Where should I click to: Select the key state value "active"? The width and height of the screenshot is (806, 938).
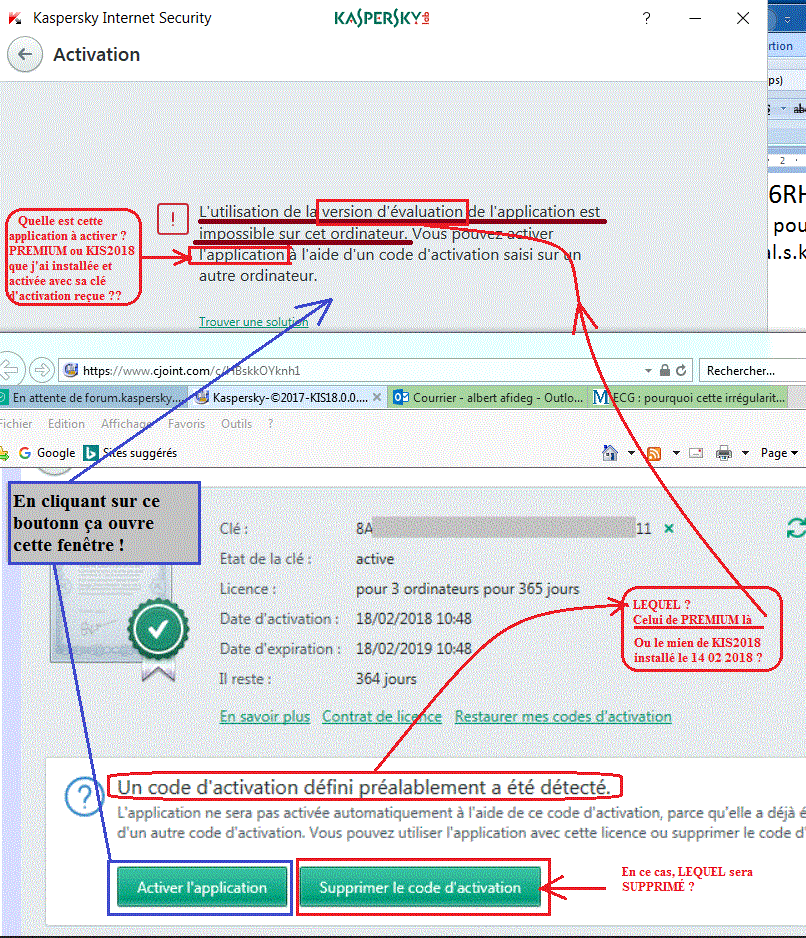(375, 559)
